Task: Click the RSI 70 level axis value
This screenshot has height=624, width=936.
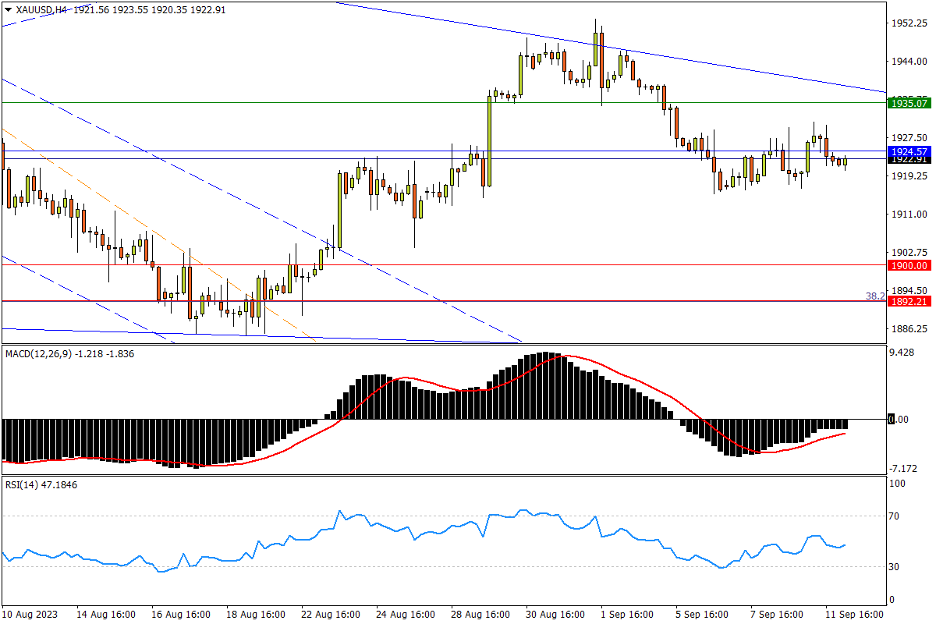Action: tap(896, 516)
